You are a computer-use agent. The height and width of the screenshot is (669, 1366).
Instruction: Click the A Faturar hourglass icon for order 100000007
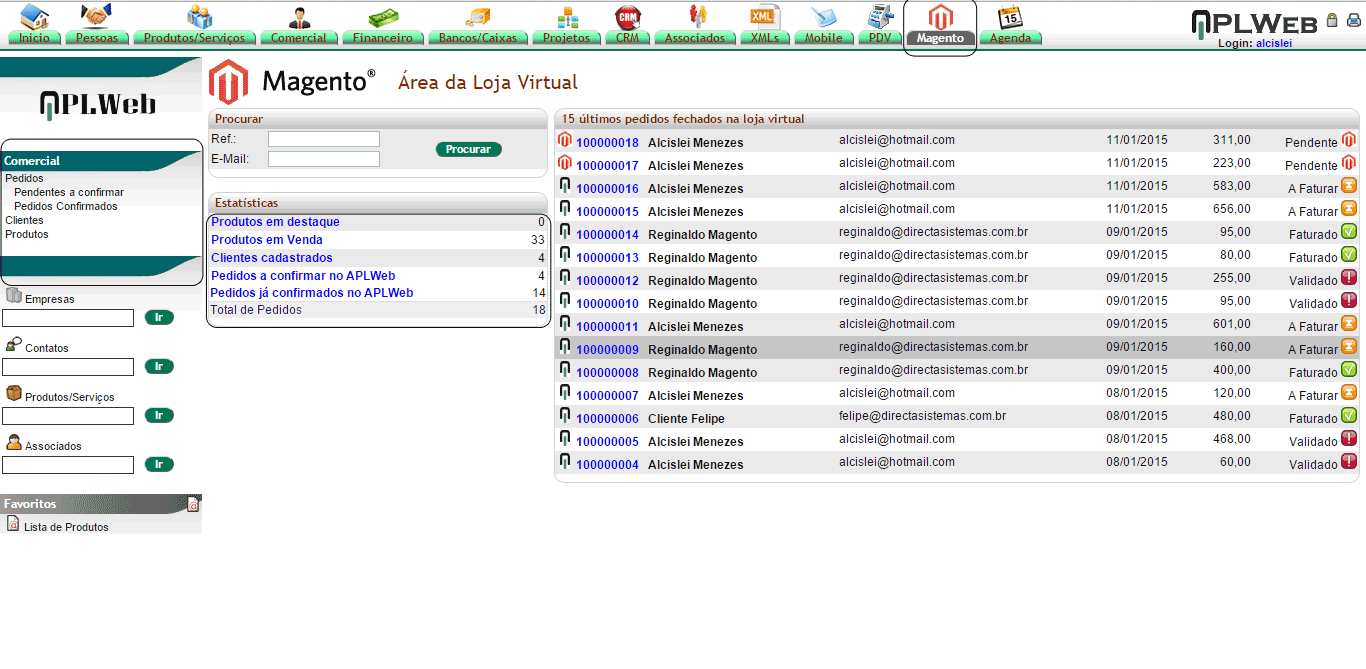click(x=1349, y=392)
